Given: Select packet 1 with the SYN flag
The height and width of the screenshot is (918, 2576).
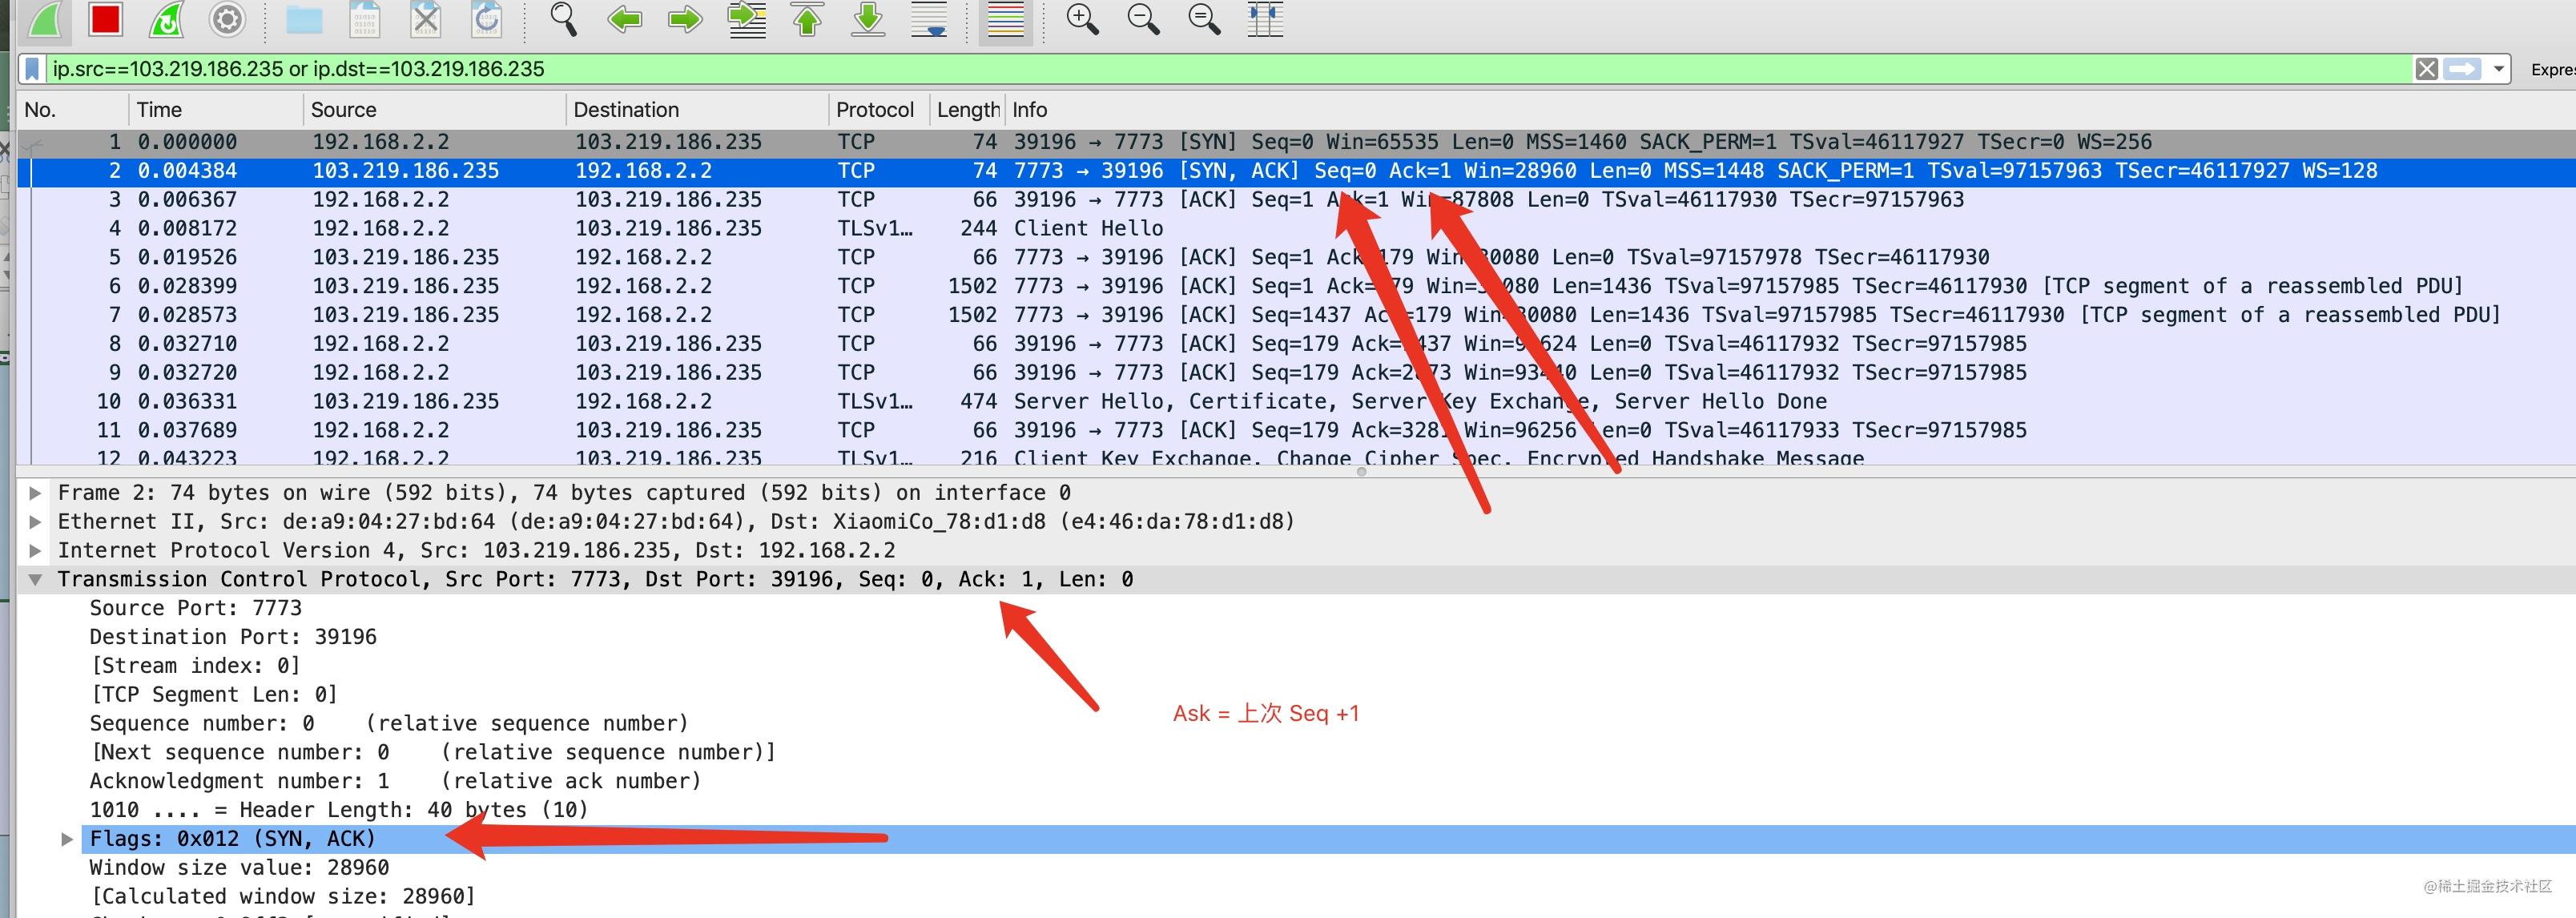Looking at the screenshot, I should coord(1296,142).
